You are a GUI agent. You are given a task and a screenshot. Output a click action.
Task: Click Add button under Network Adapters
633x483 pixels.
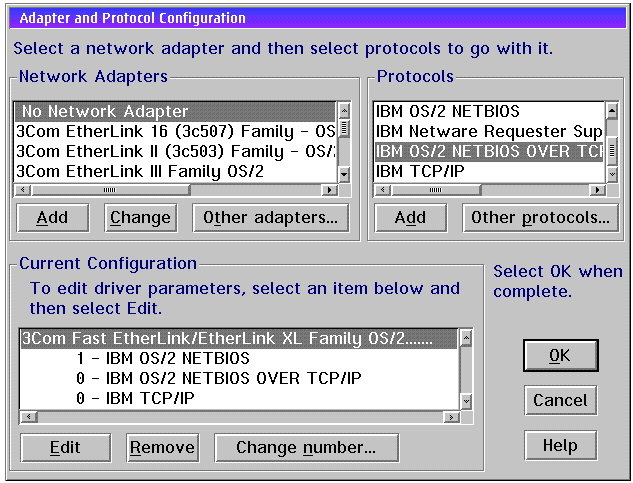(x=52, y=218)
